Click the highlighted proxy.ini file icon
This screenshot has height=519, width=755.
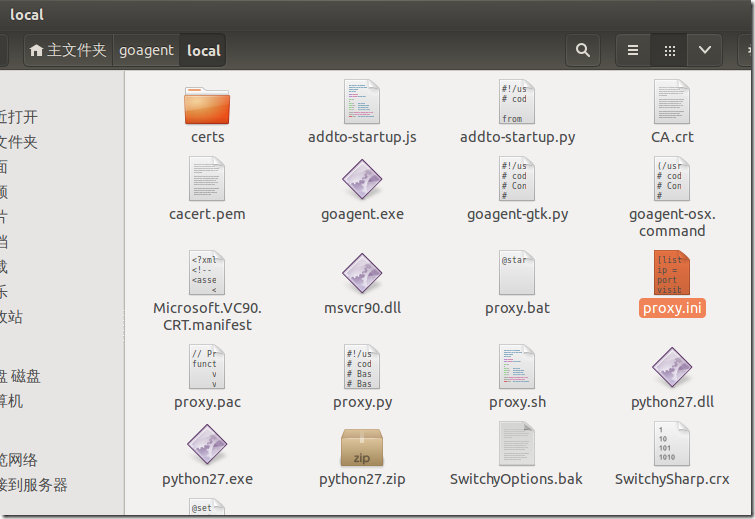(x=672, y=272)
